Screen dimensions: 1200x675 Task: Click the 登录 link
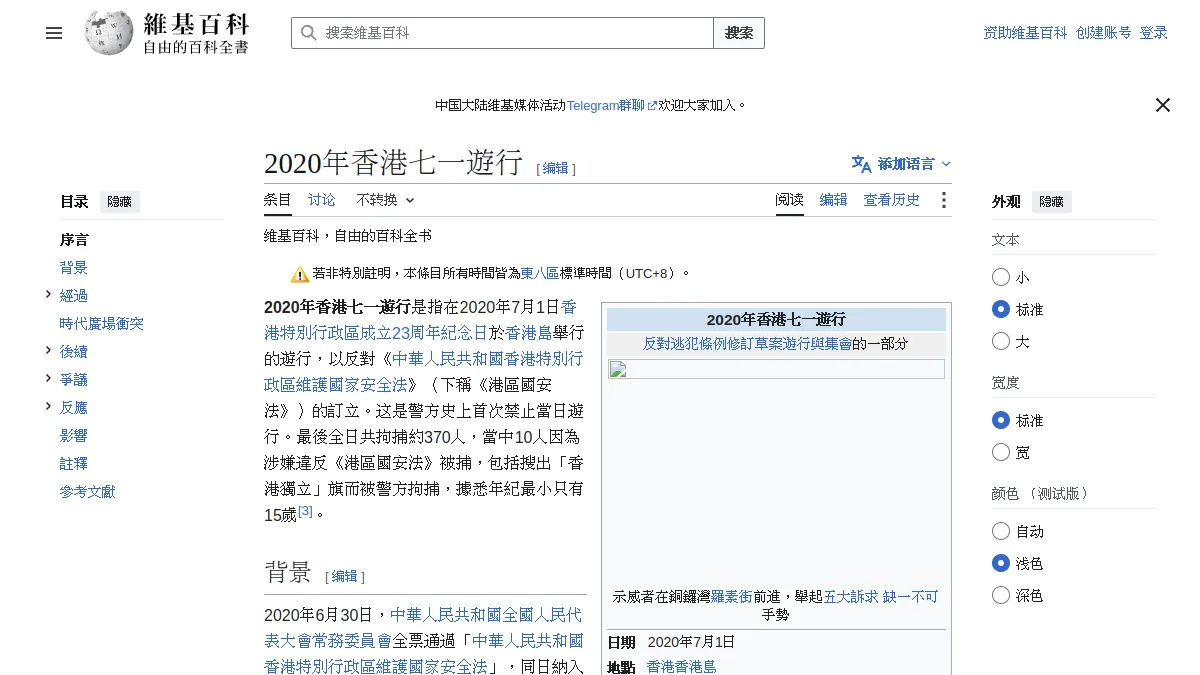click(x=1154, y=33)
